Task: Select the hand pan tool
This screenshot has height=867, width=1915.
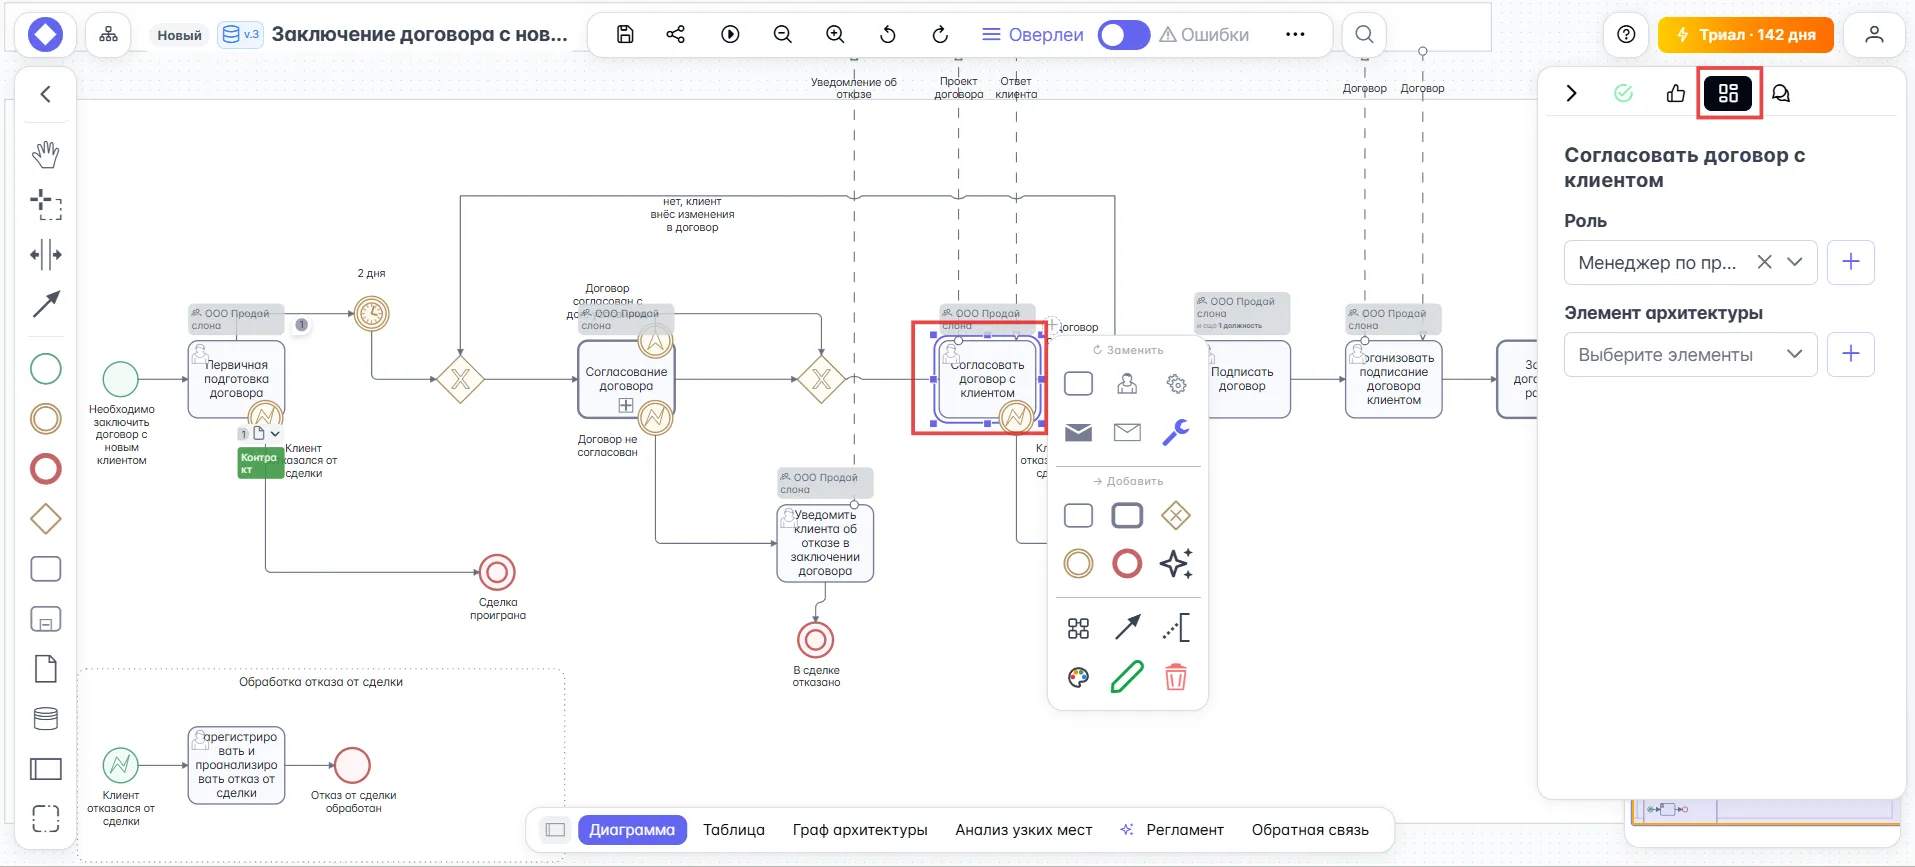Action: click(46, 154)
